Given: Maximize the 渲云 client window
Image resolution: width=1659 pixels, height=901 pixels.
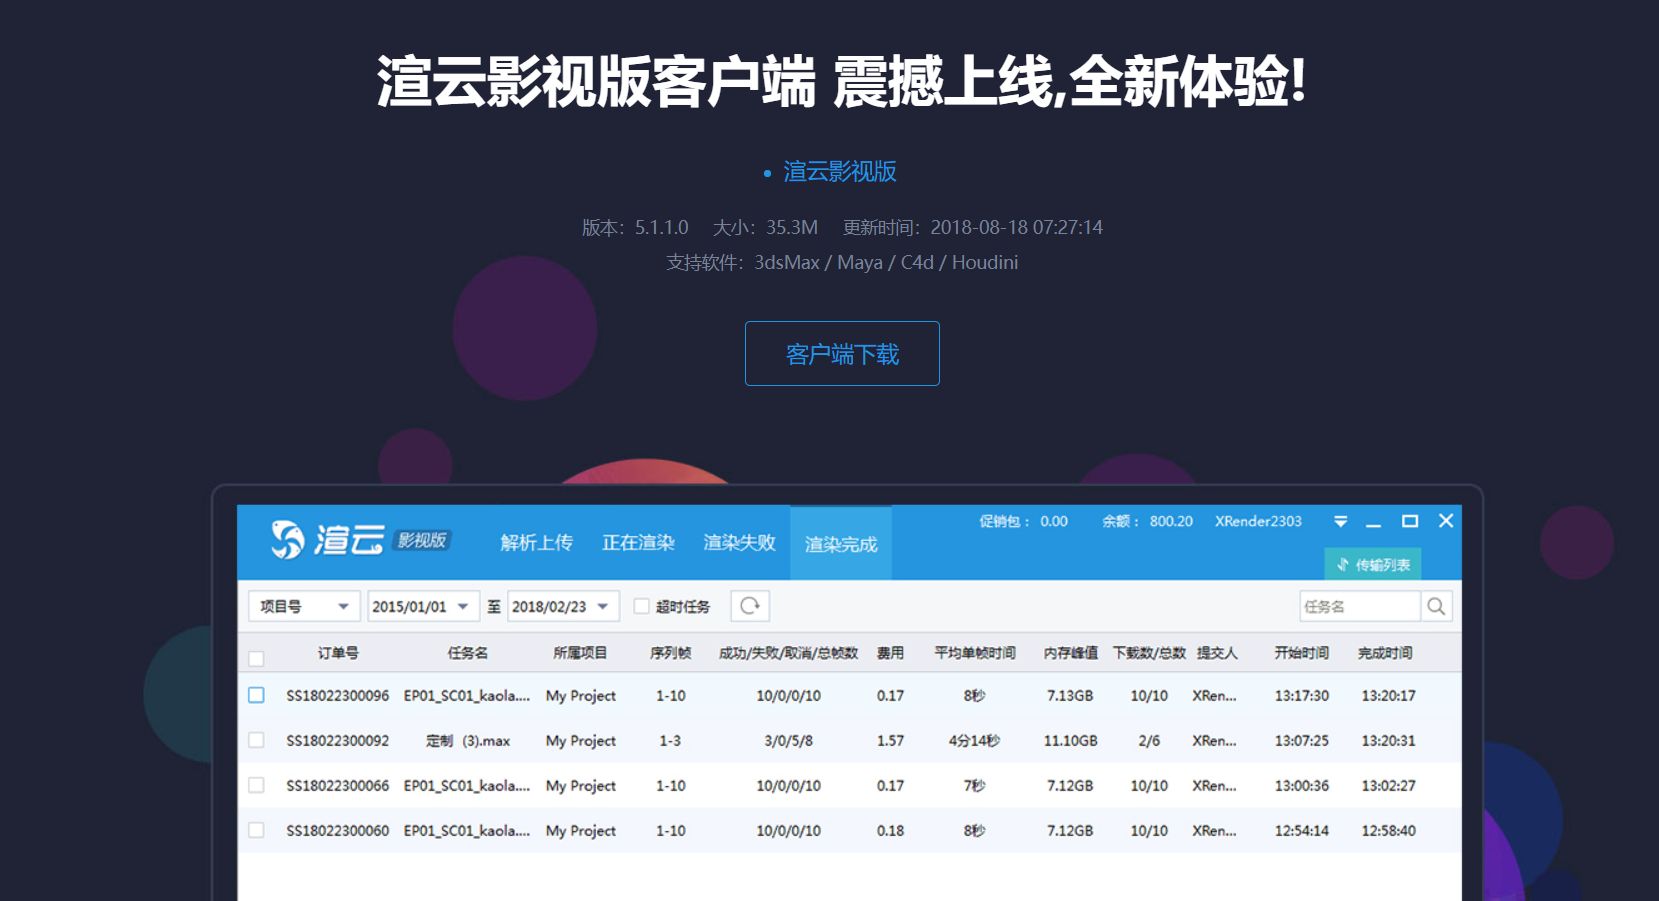Looking at the screenshot, I should pos(1410,521).
